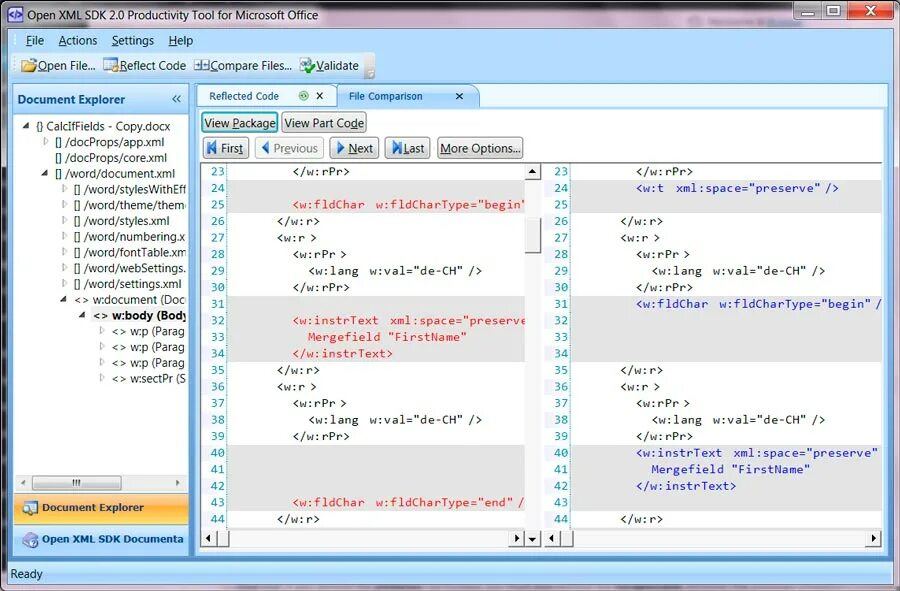Select /word/styles.xml part icon
This screenshot has height=591, width=900.
(77, 221)
